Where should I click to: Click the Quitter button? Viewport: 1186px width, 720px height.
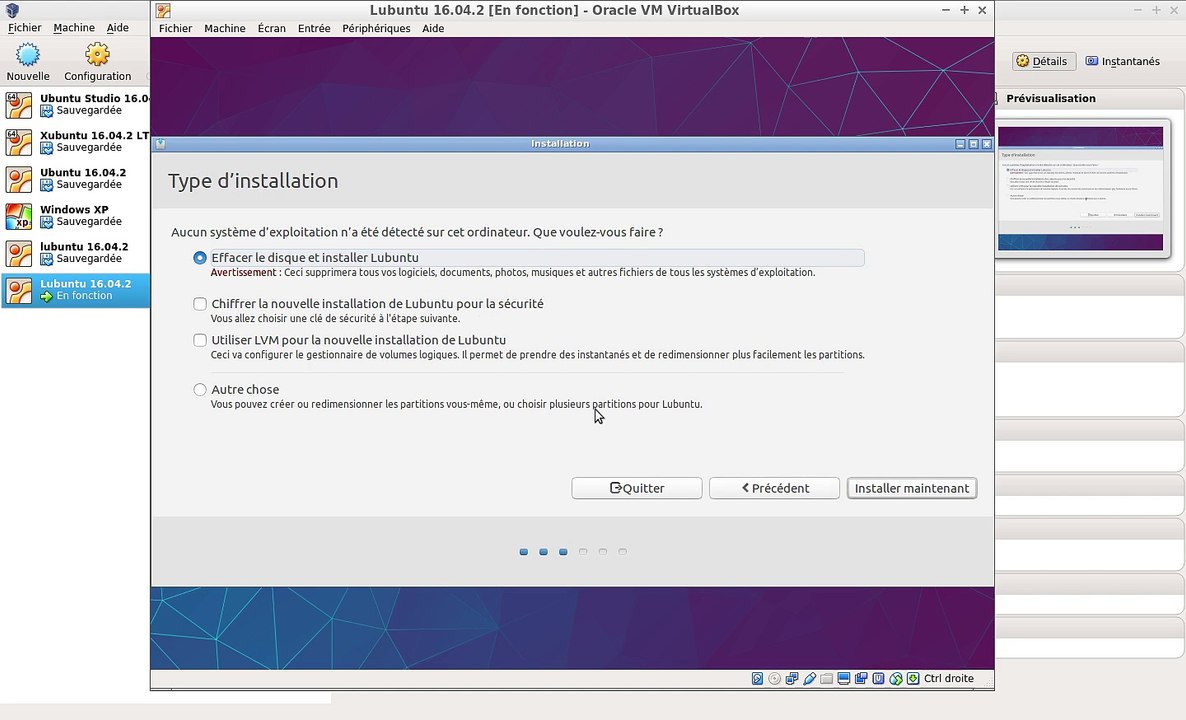(x=637, y=488)
